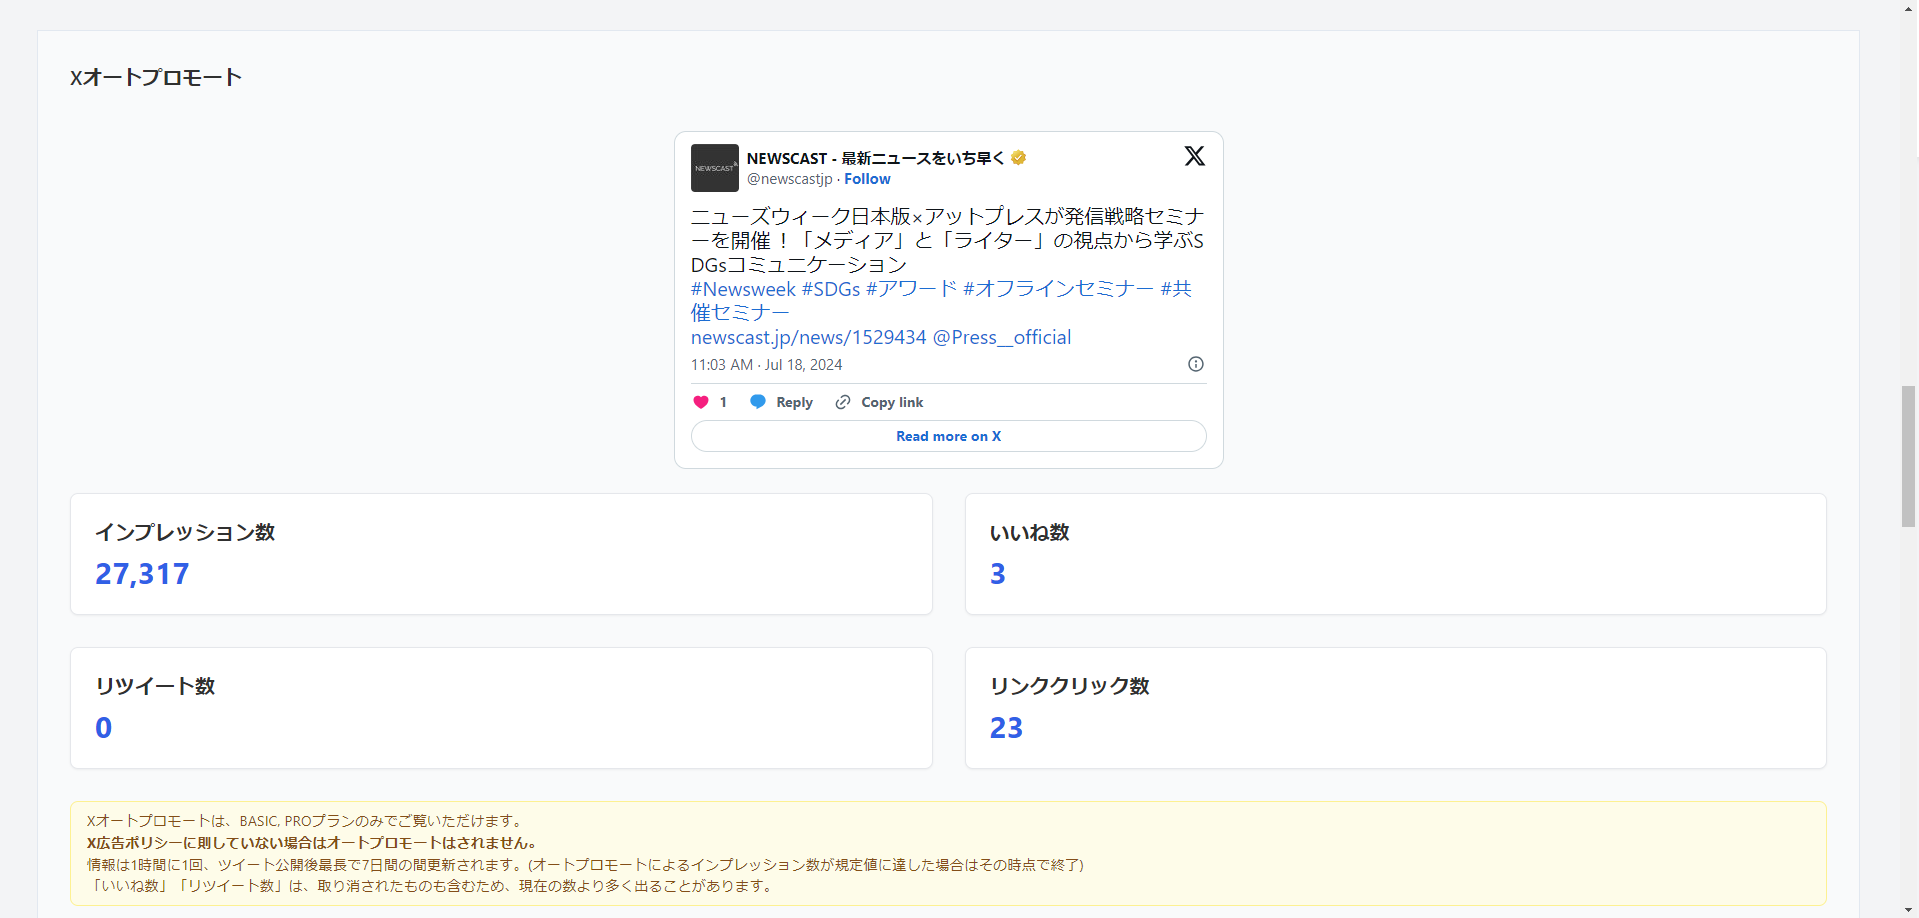Screen dimensions: 1919x918
Task: Click the NEWSCAST account name
Action: 875,157
